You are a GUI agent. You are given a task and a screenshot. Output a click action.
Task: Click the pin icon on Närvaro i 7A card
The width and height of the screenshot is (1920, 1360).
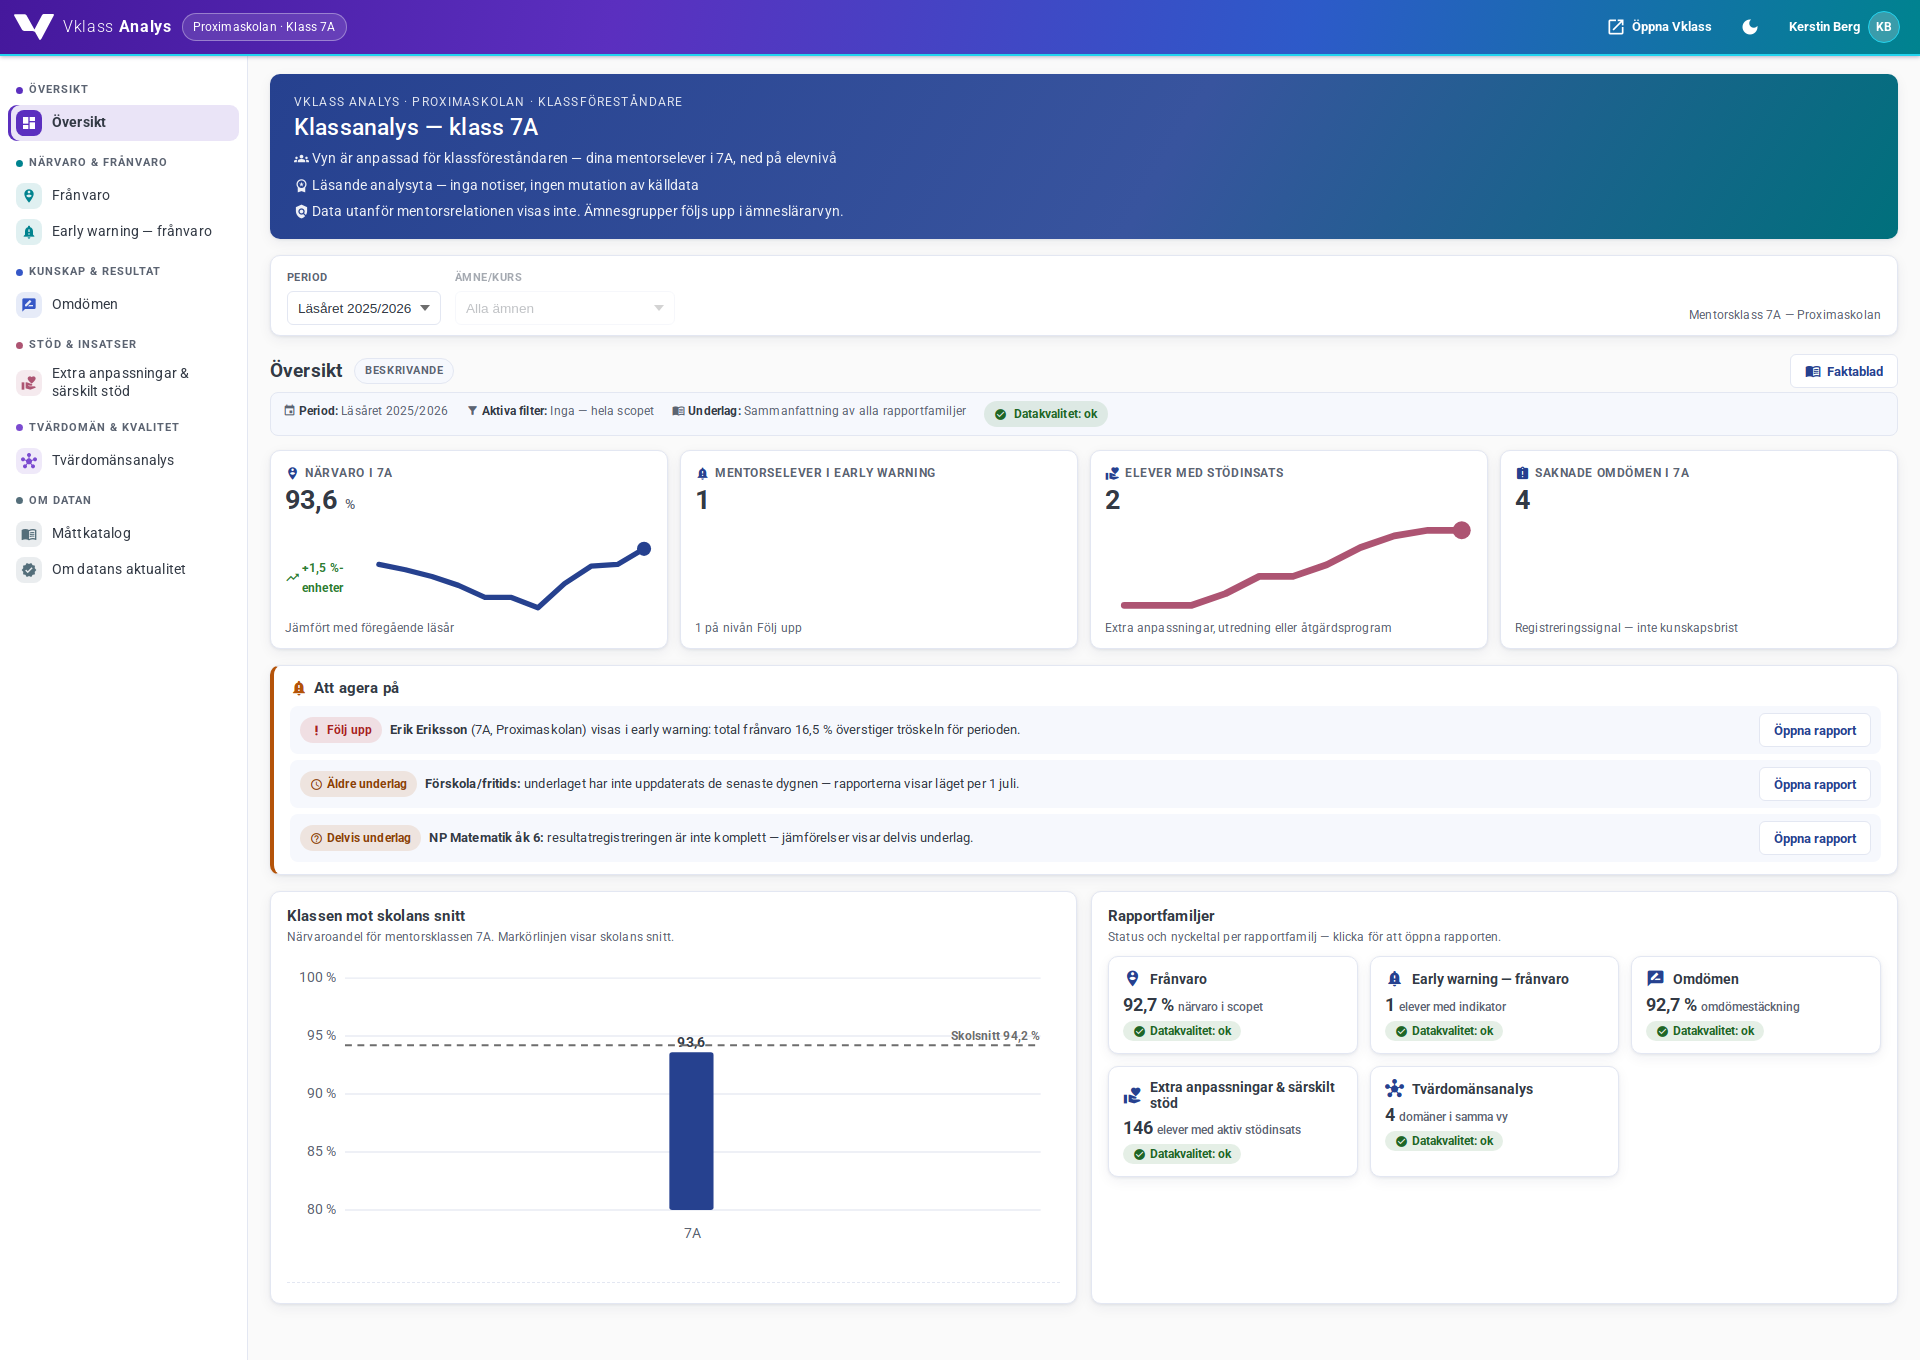pos(293,473)
